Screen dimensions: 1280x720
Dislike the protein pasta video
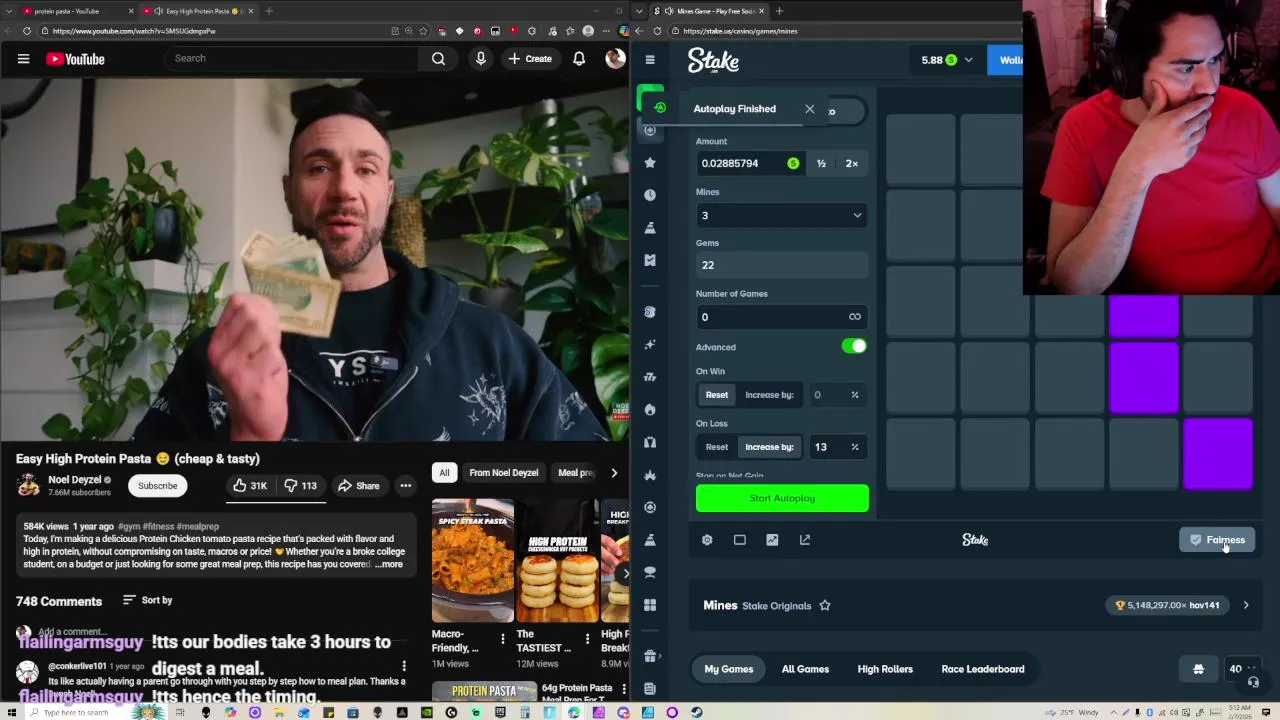(x=300, y=486)
